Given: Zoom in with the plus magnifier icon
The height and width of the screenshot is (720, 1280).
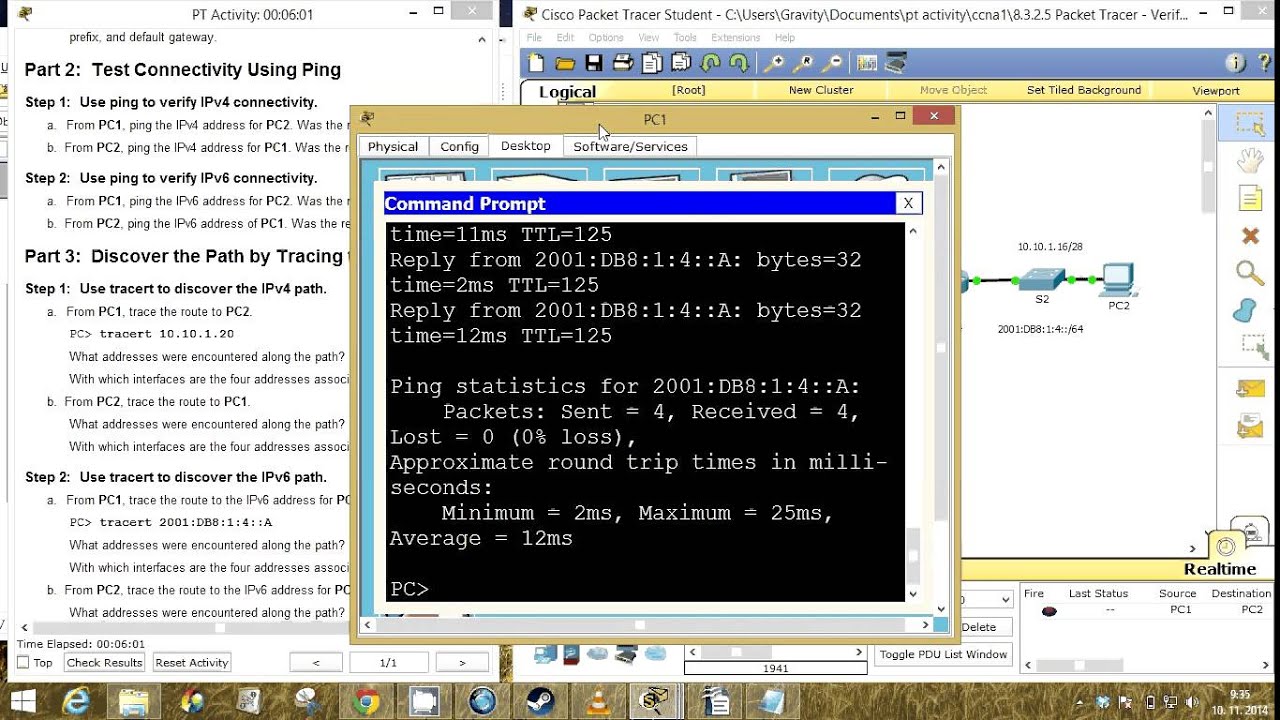Looking at the screenshot, I should (x=773, y=63).
